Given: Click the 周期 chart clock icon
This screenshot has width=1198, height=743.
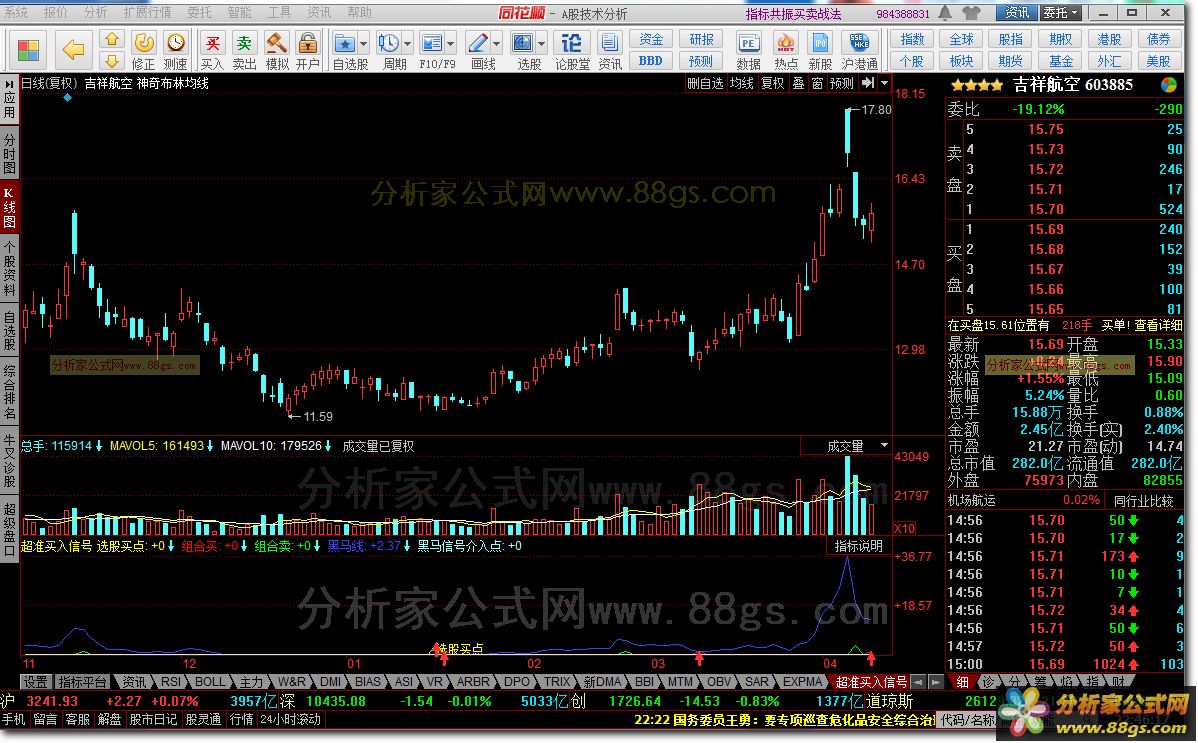Looking at the screenshot, I should [x=388, y=43].
